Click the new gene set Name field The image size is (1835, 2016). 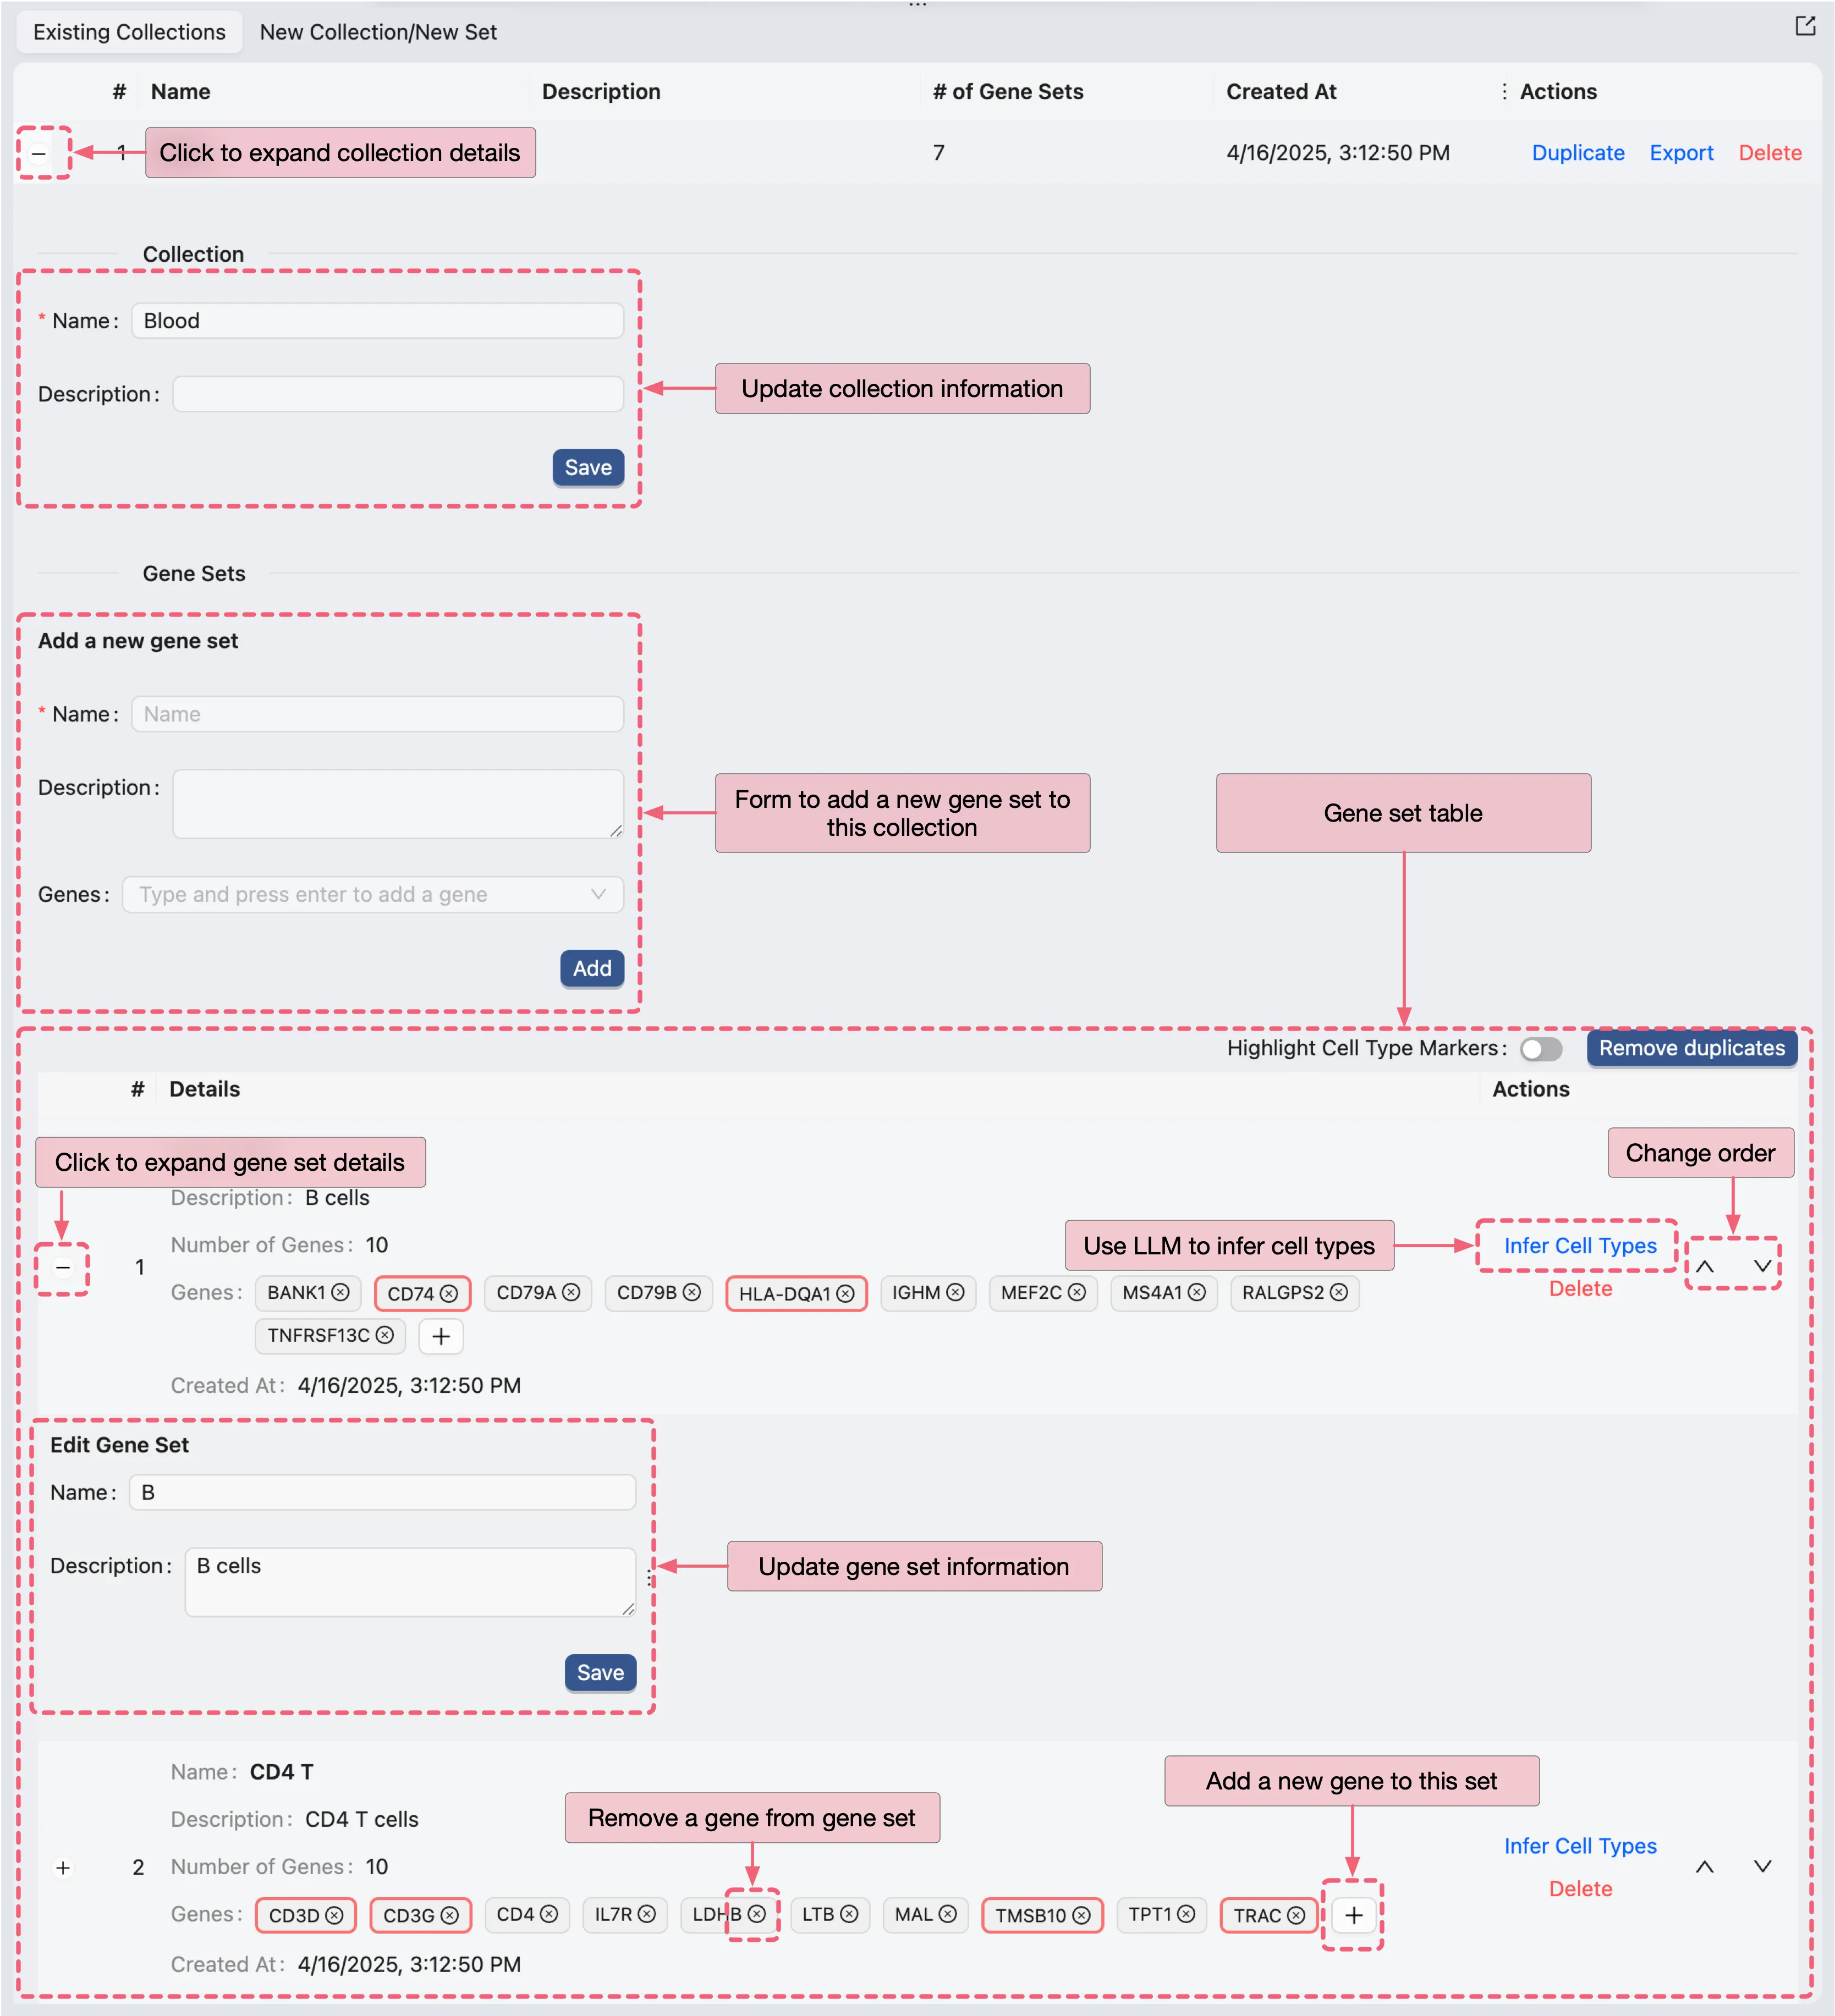tap(377, 714)
